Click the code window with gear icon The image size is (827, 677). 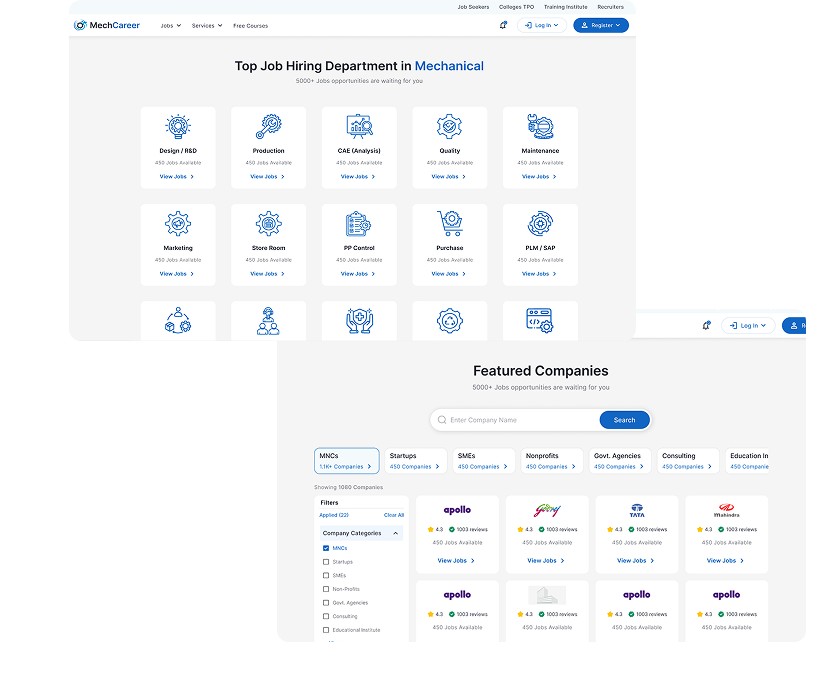(x=540, y=321)
